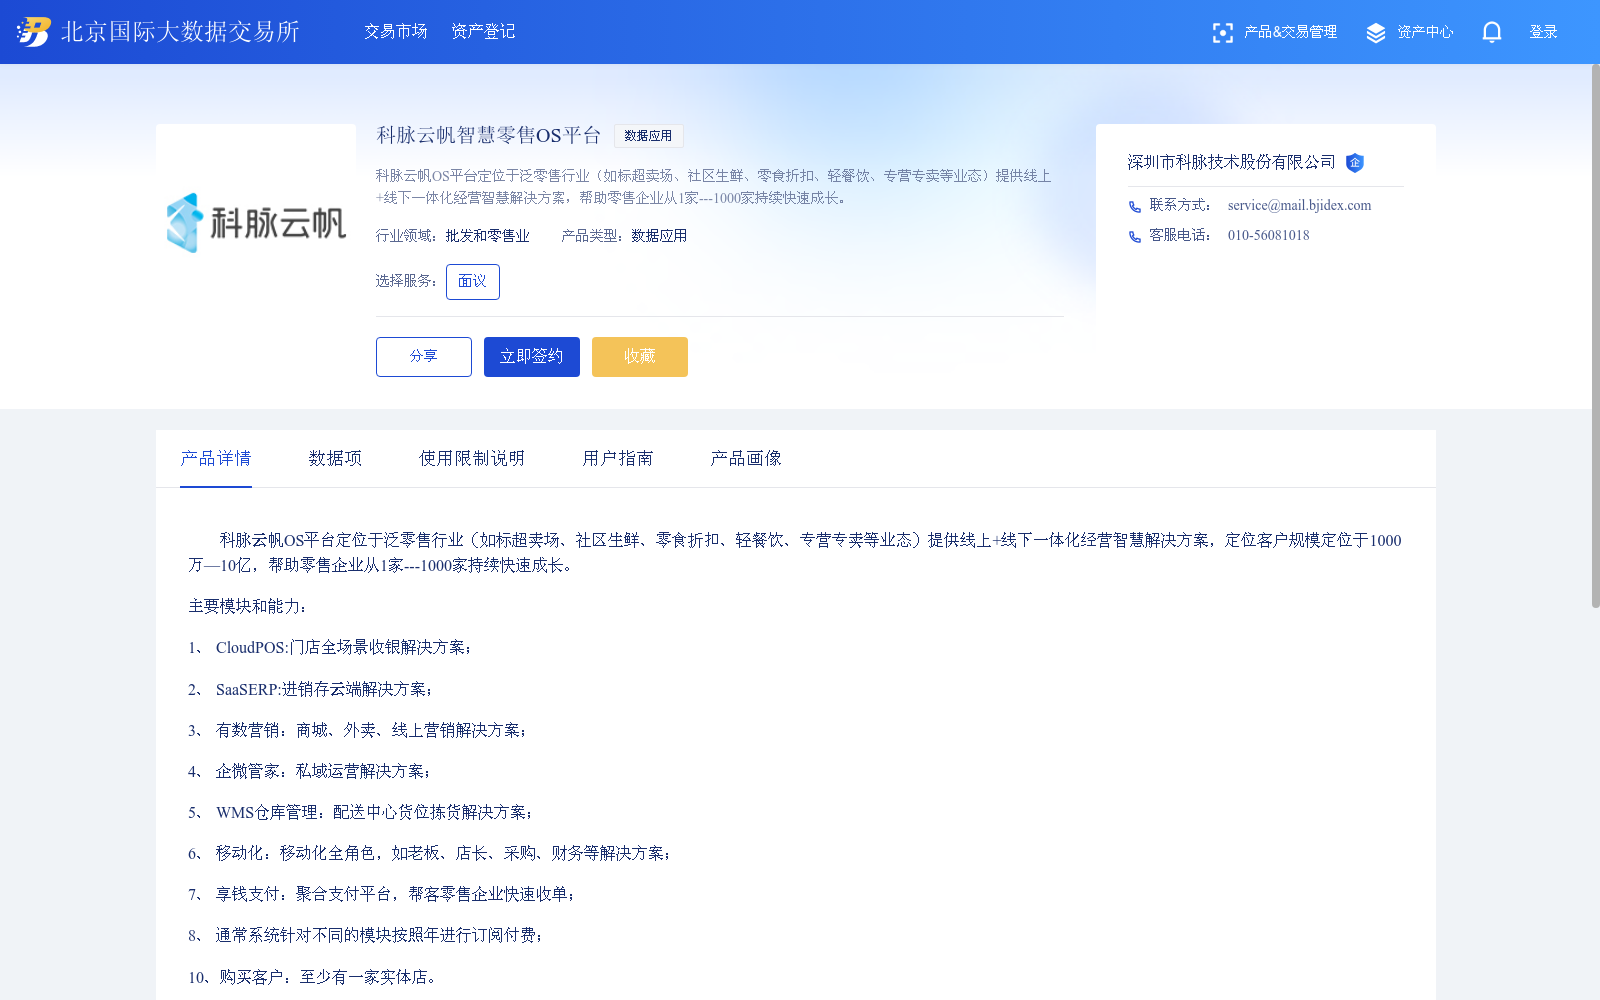Click the SaaSERP list item
Viewport: 1600px width, 1000px height.
(x=310, y=690)
